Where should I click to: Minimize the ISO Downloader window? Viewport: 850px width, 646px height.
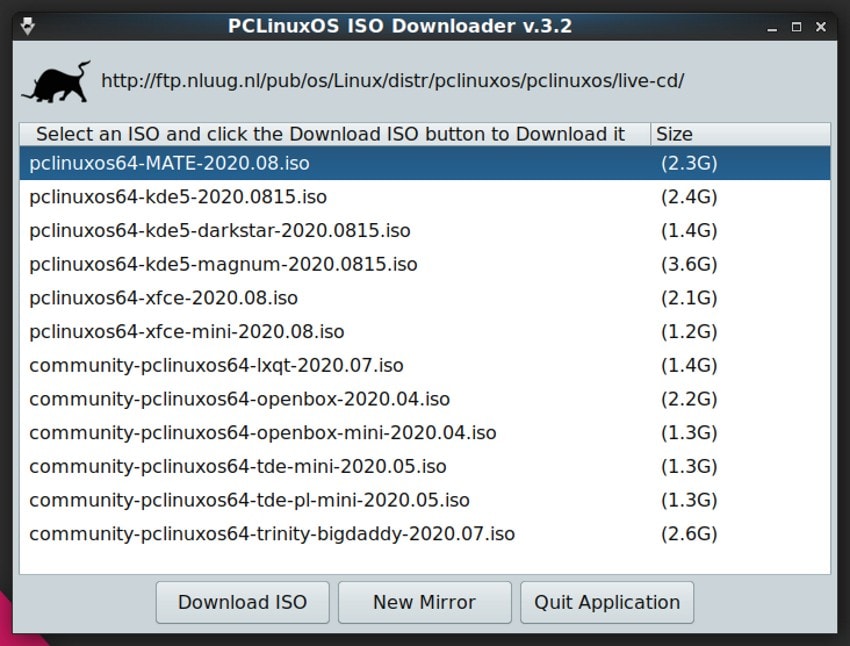coord(772,27)
